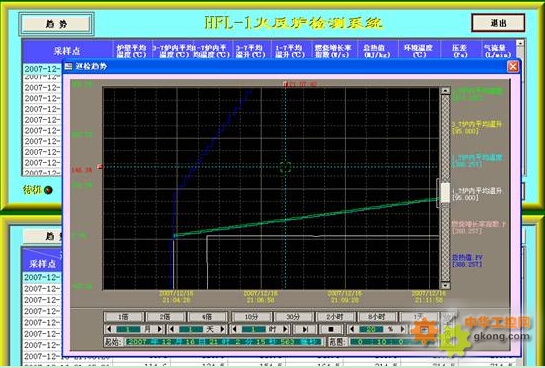Click the 退出 exit button
Screen dimensions: 545x368
click(x=498, y=23)
